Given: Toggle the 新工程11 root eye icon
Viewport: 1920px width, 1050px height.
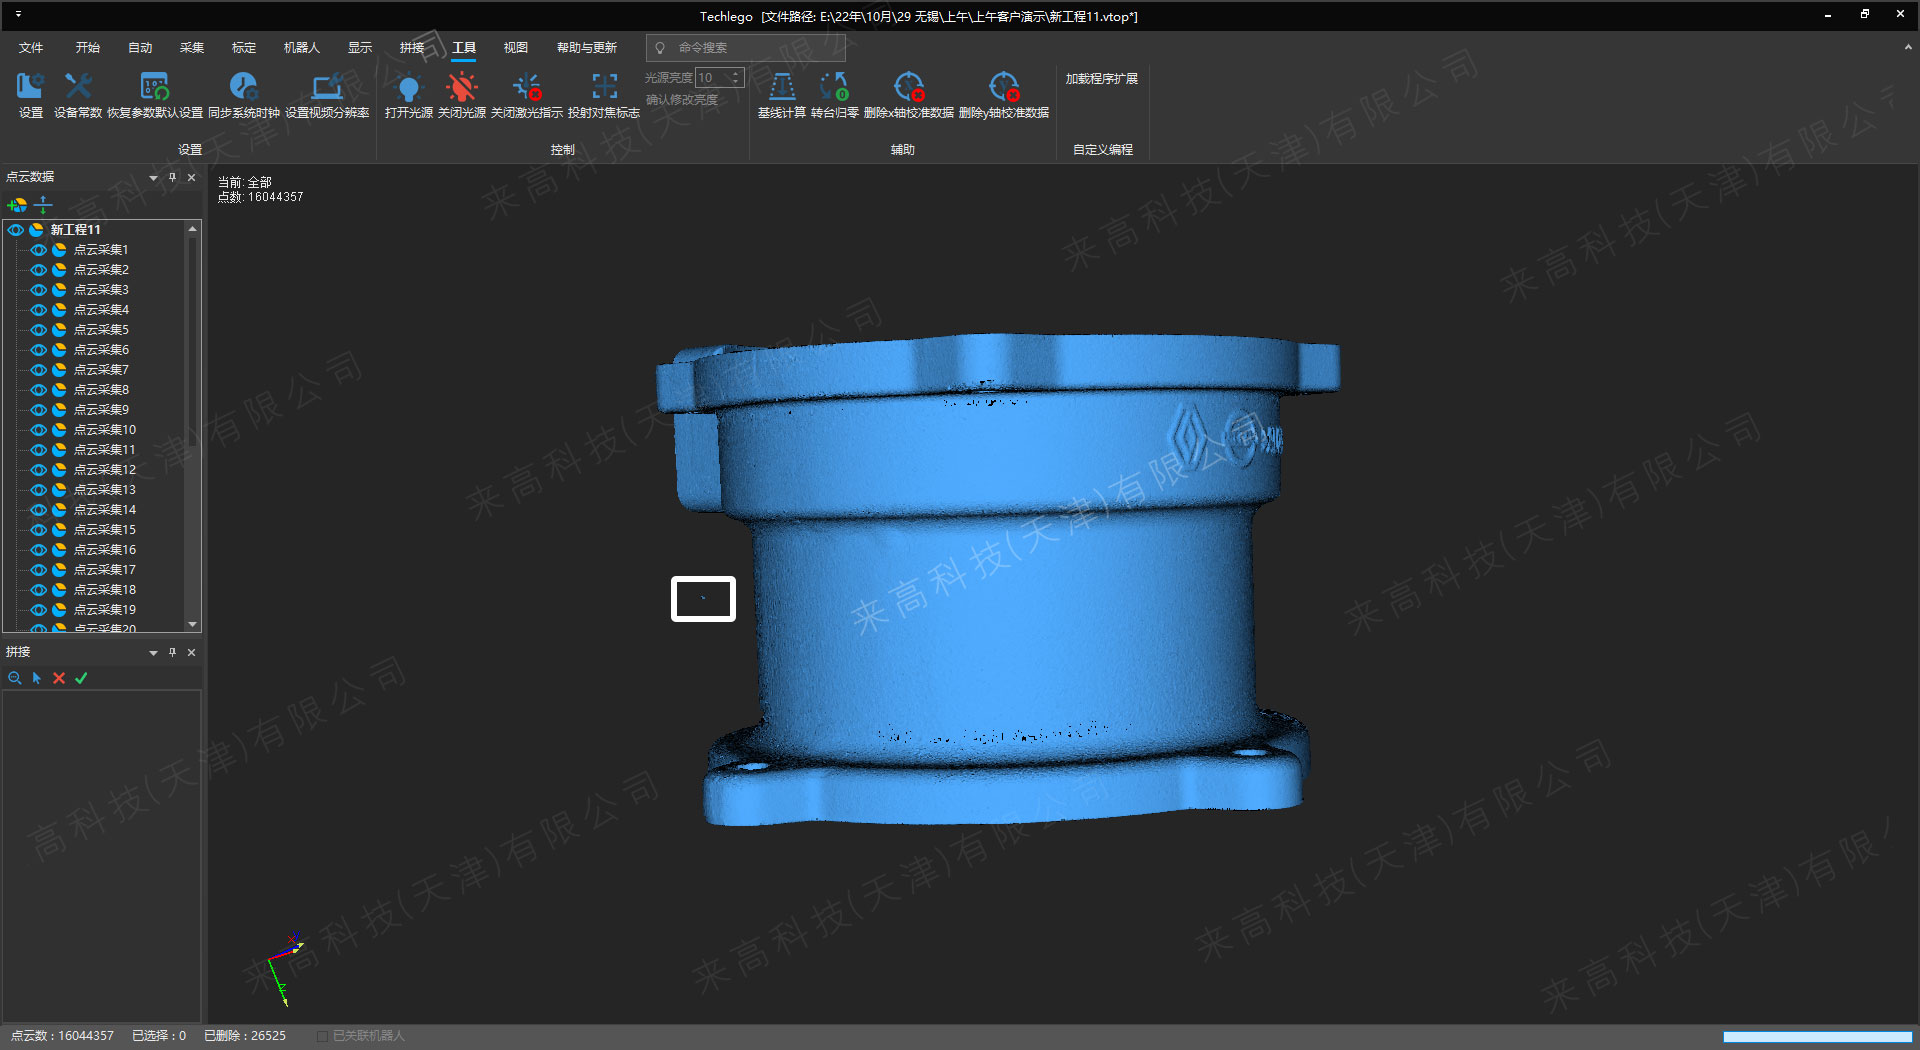Looking at the screenshot, I should pyautogui.click(x=16, y=230).
